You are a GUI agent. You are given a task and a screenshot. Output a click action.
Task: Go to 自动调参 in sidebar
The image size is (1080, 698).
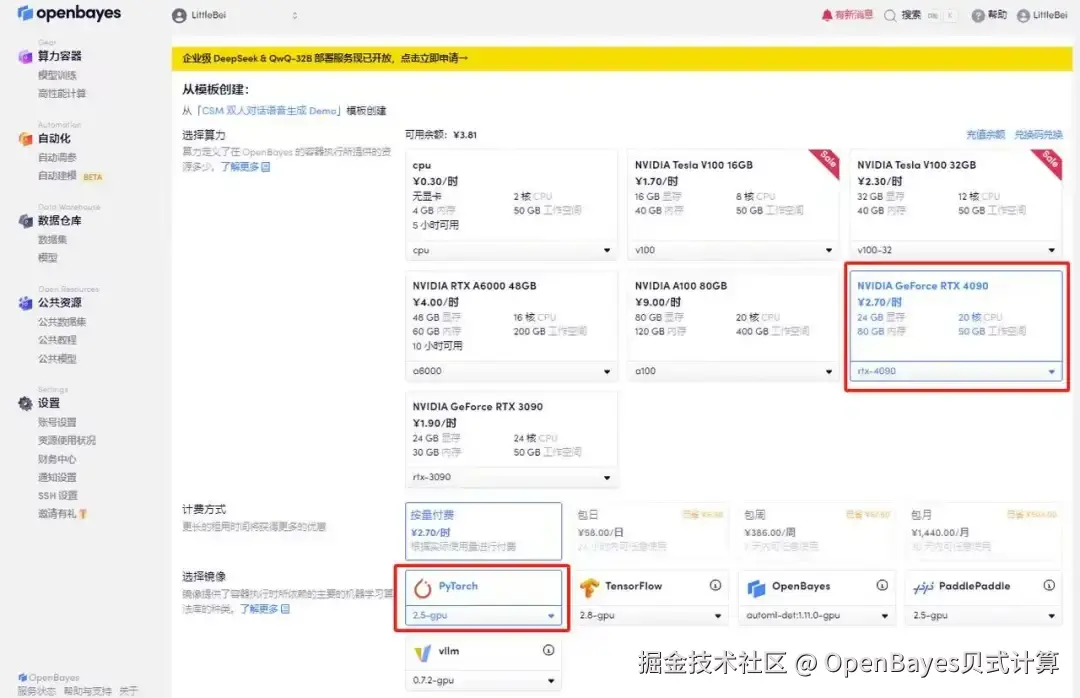(57, 158)
